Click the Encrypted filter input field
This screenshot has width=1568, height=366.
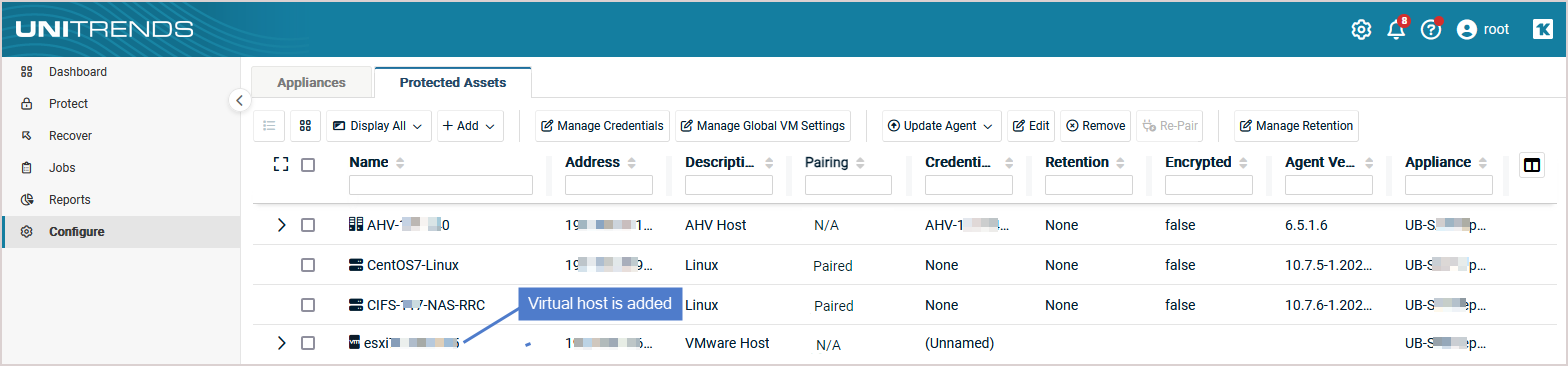pos(1209,185)
